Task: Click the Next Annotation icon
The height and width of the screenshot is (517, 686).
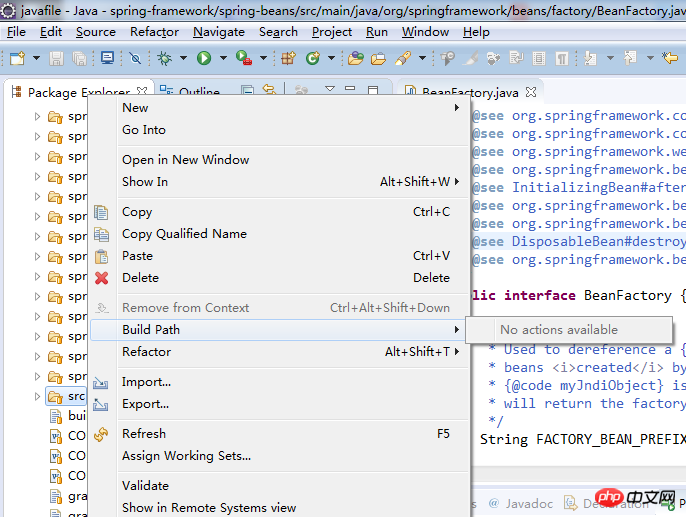Action: [590, 58]
